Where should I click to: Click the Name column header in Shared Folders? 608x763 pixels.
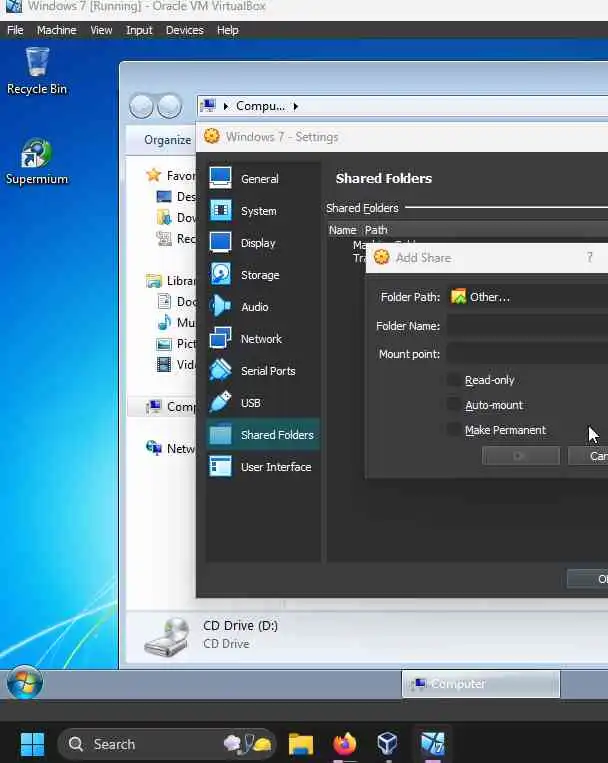click(343, 230)
